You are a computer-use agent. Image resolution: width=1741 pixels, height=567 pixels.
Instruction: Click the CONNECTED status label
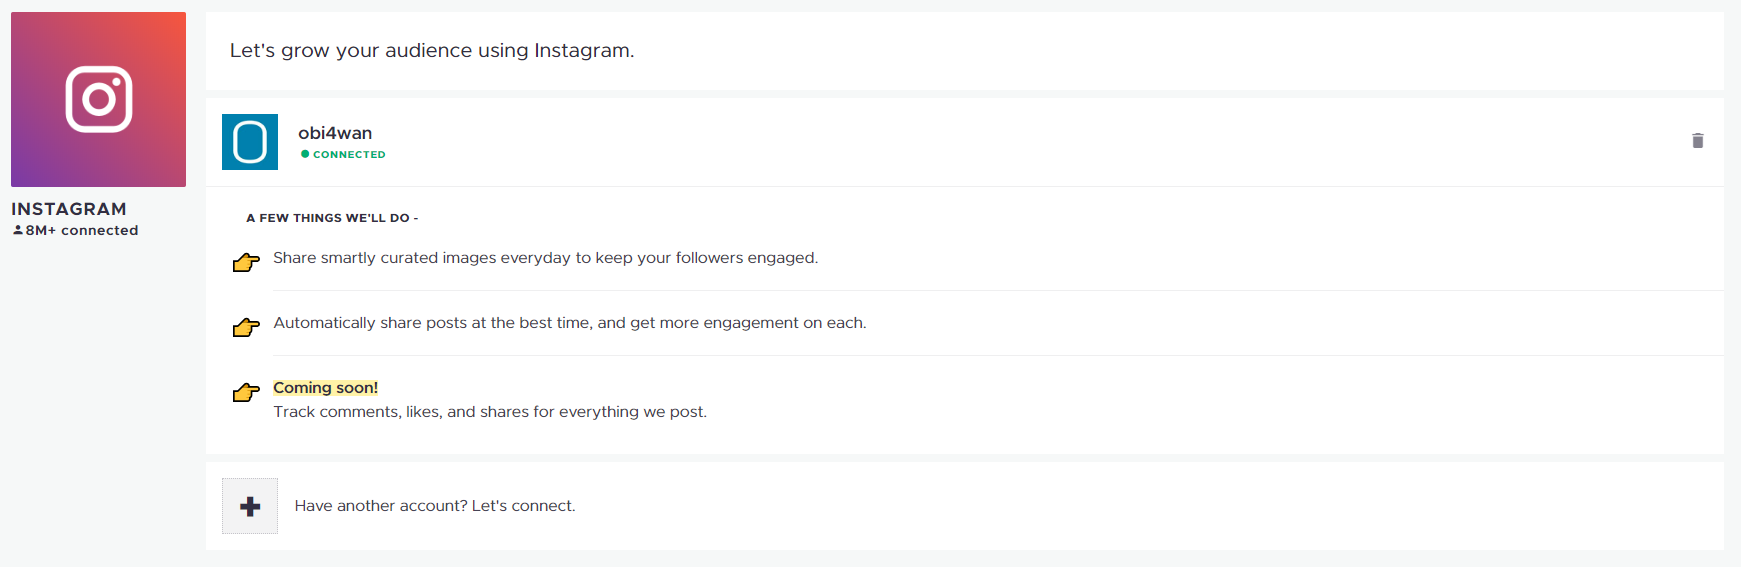349,155
